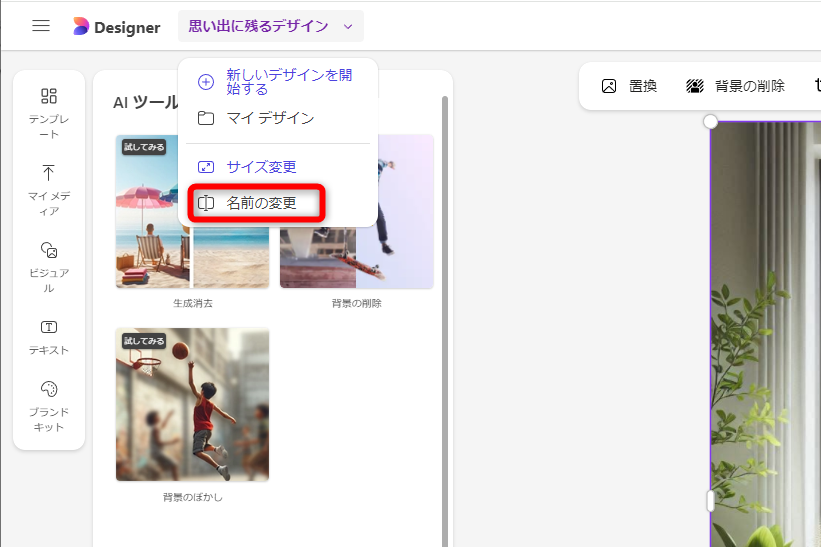Click 背景の削除 label in top toolbar
821x547 pixels.
[x=750, y=86]
